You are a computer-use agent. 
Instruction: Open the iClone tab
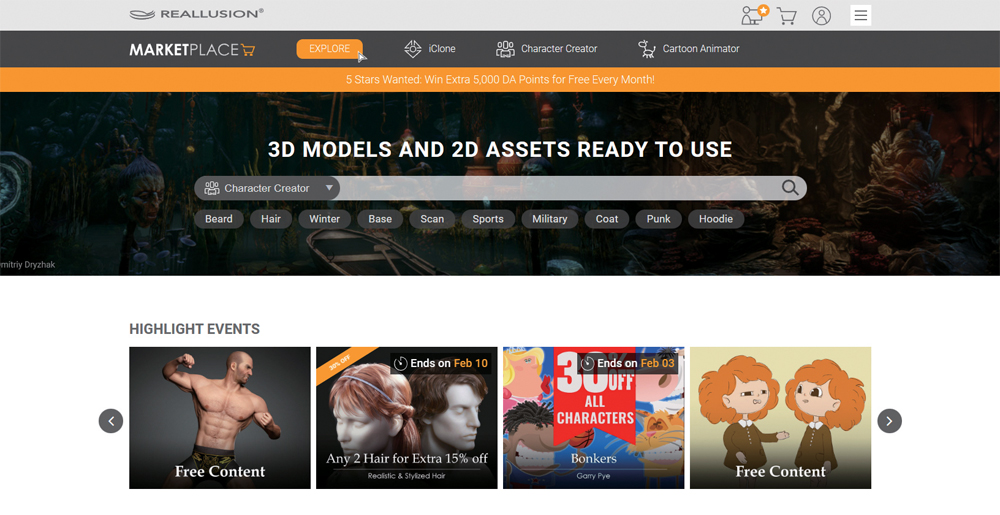pyautogui.click(x=429, y=48)
